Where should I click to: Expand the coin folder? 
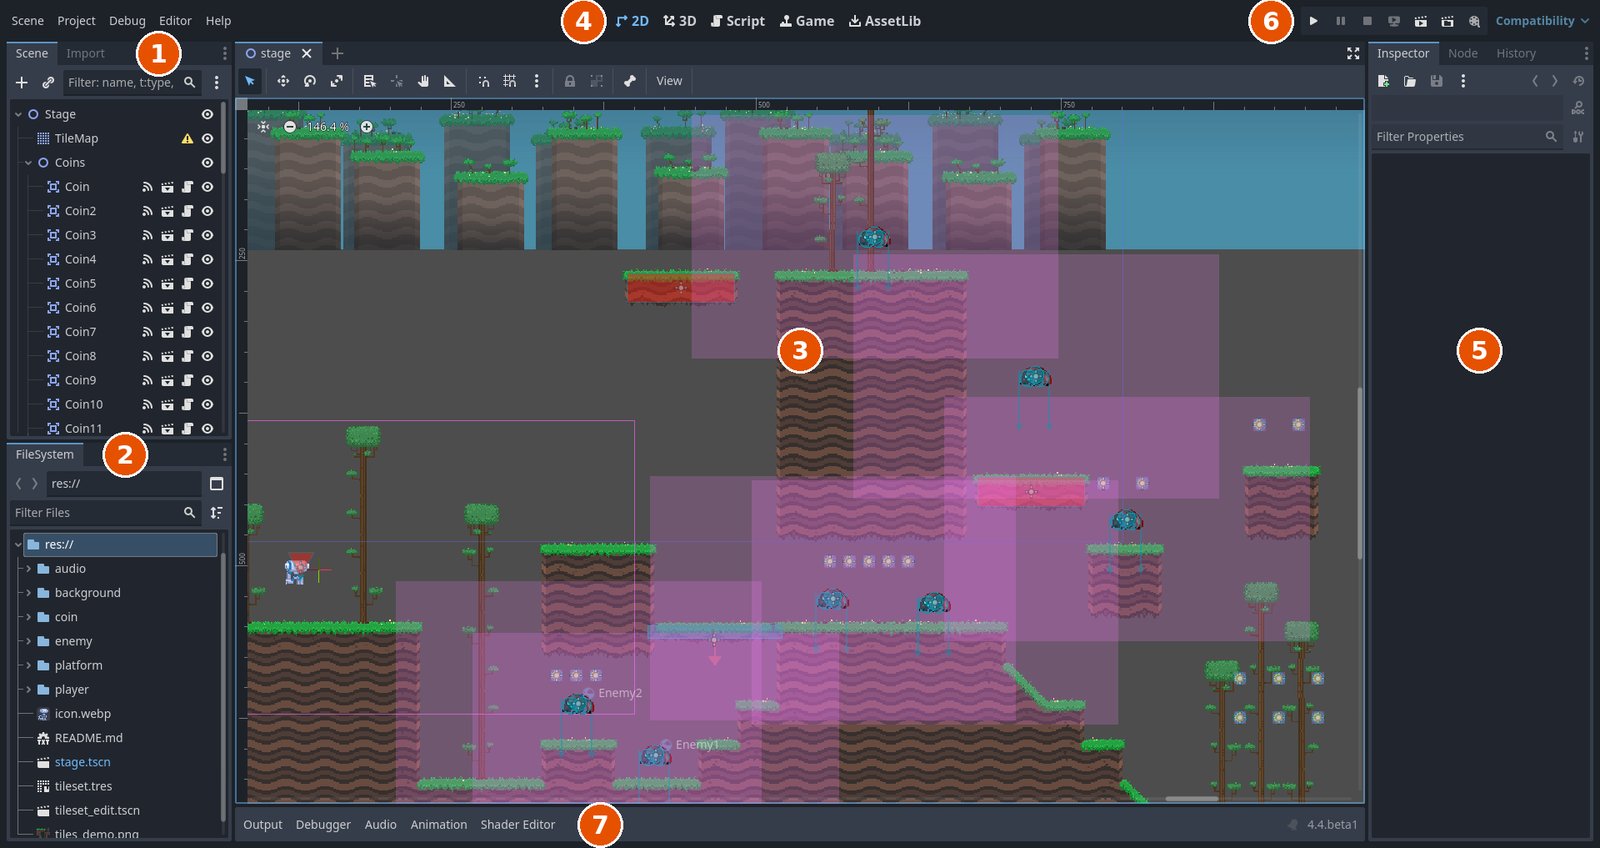[28, 617]
